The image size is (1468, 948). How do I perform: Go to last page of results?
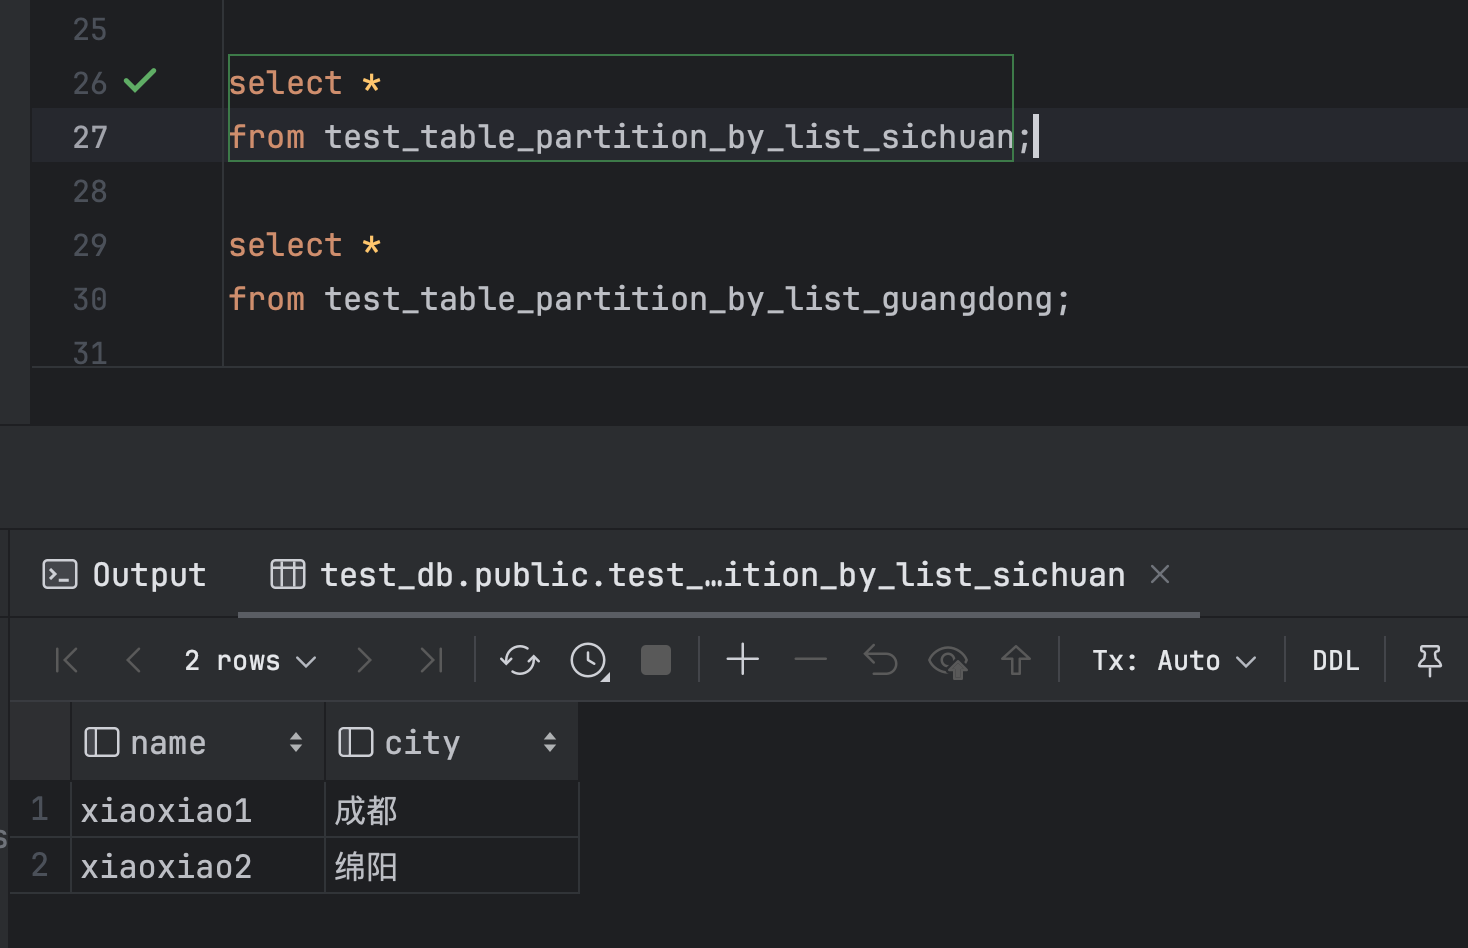click(431, 660)
